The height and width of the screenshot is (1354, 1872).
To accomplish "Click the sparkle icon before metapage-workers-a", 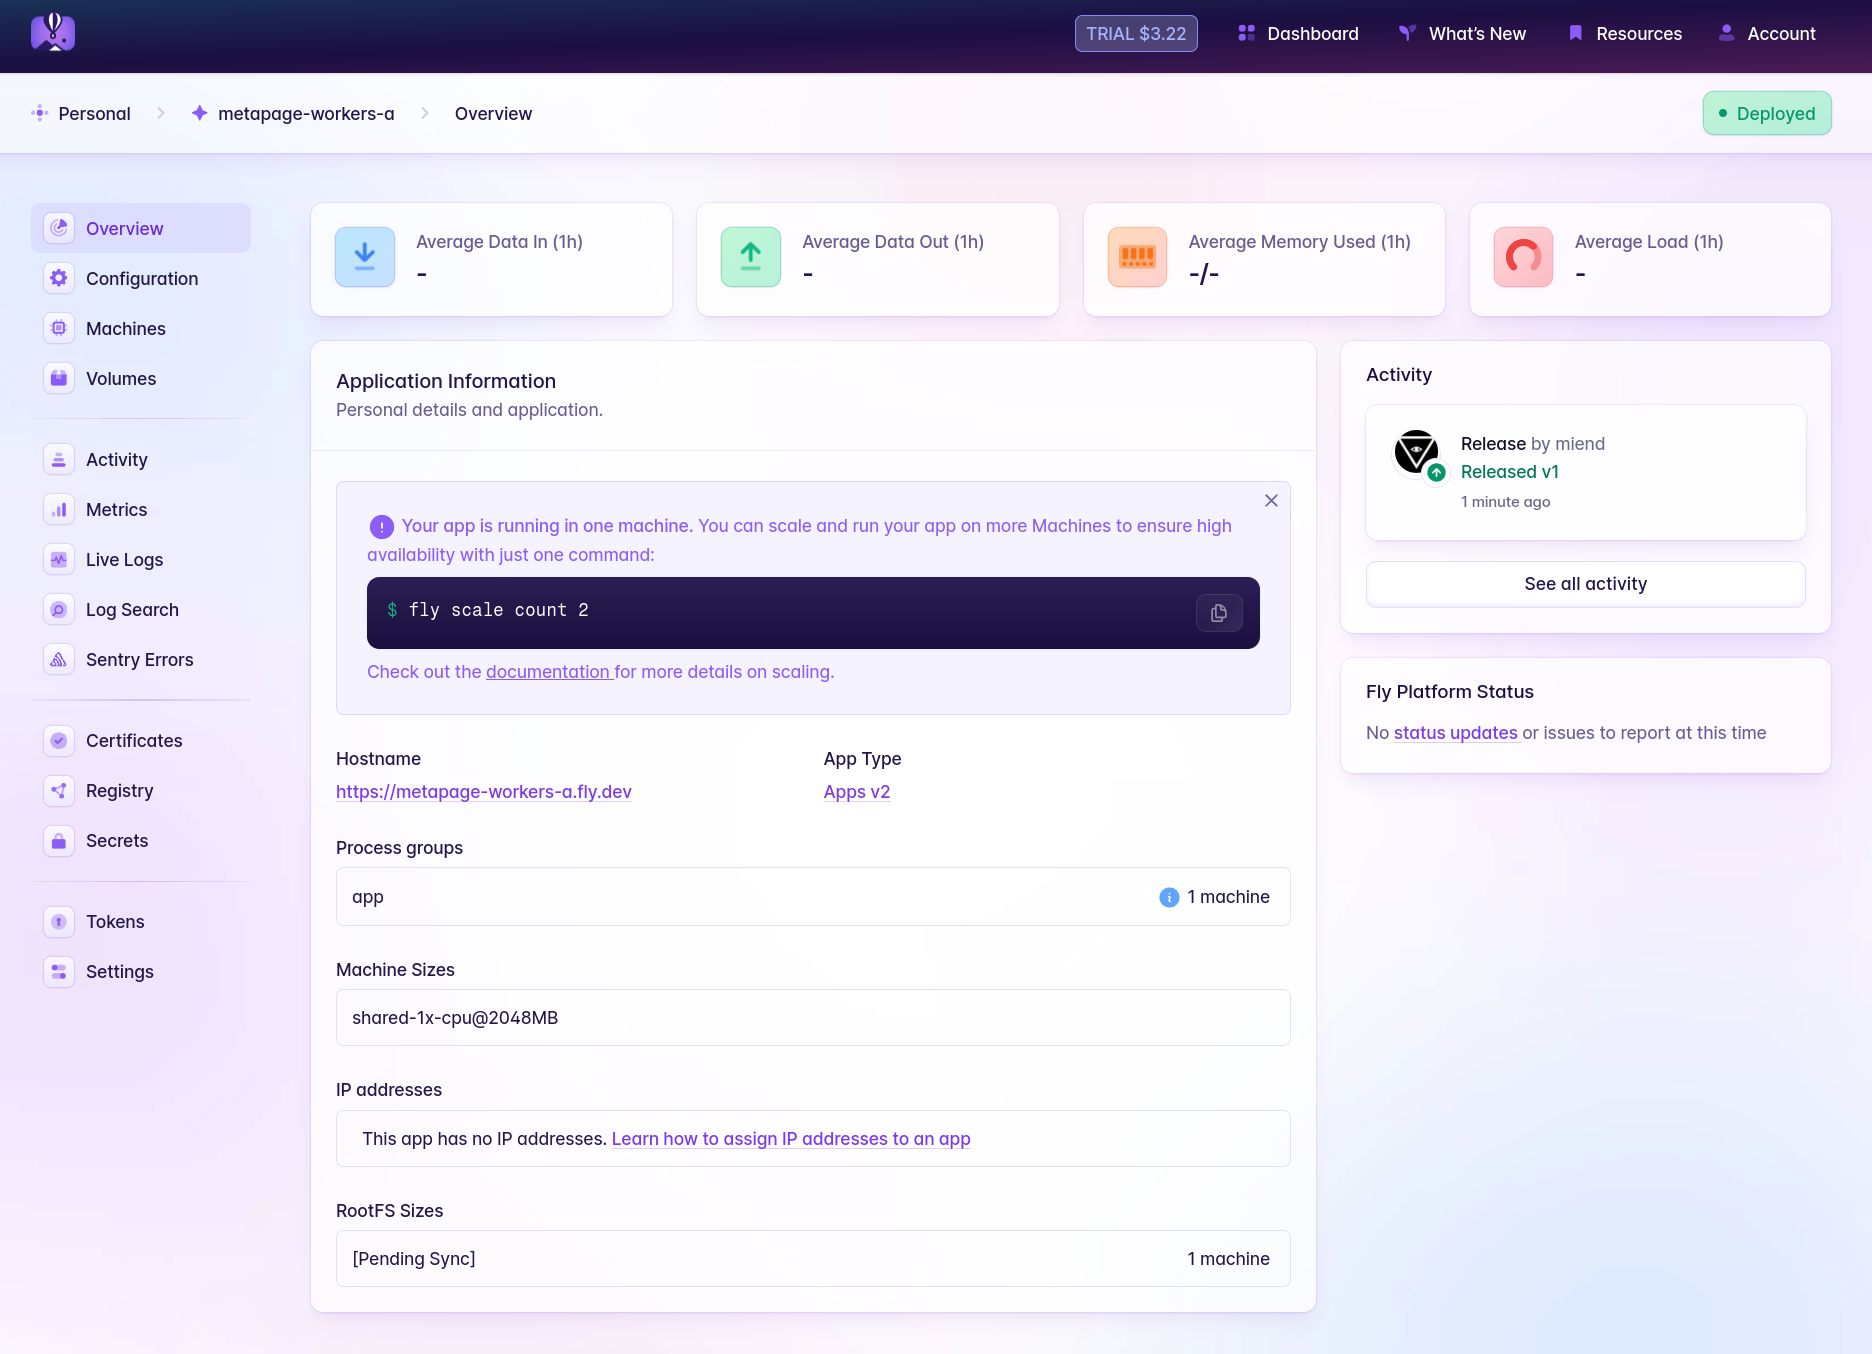I will pyautogui.click(x=200, y=113).
